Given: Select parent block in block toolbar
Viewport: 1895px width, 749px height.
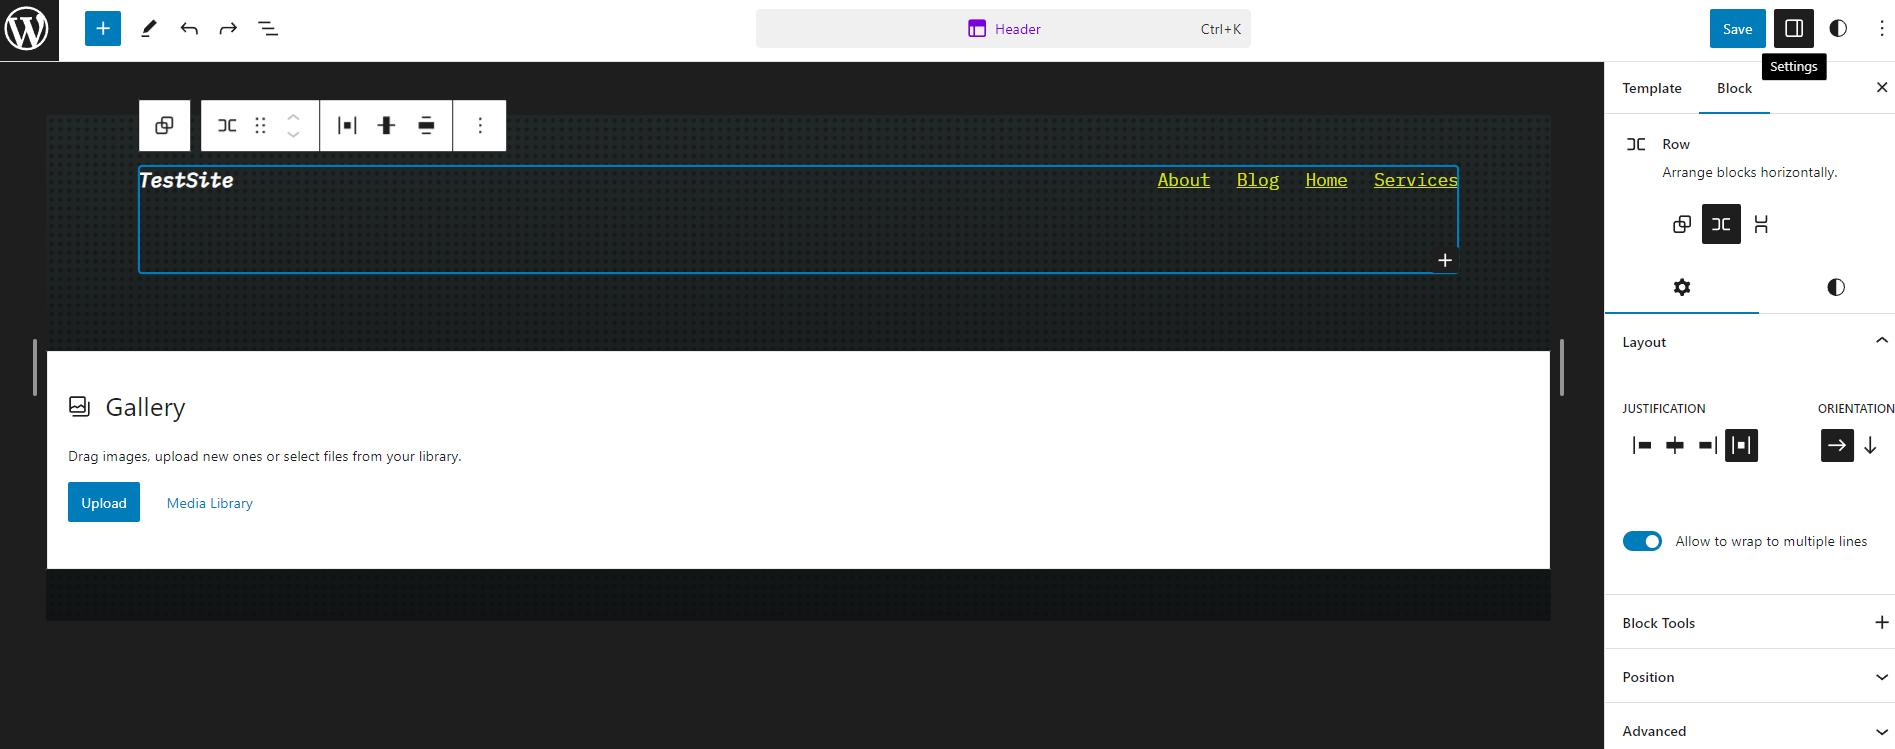Looking at the screenshot, I should point(164,125).
